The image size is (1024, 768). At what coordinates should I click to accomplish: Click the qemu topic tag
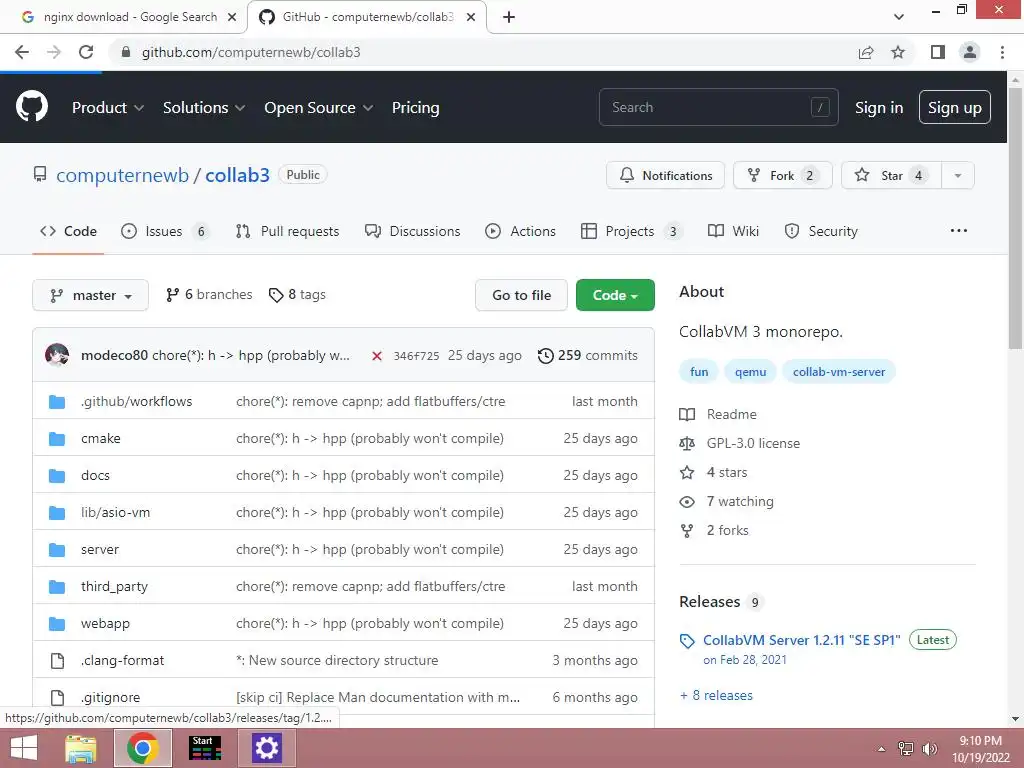(750, 372)
